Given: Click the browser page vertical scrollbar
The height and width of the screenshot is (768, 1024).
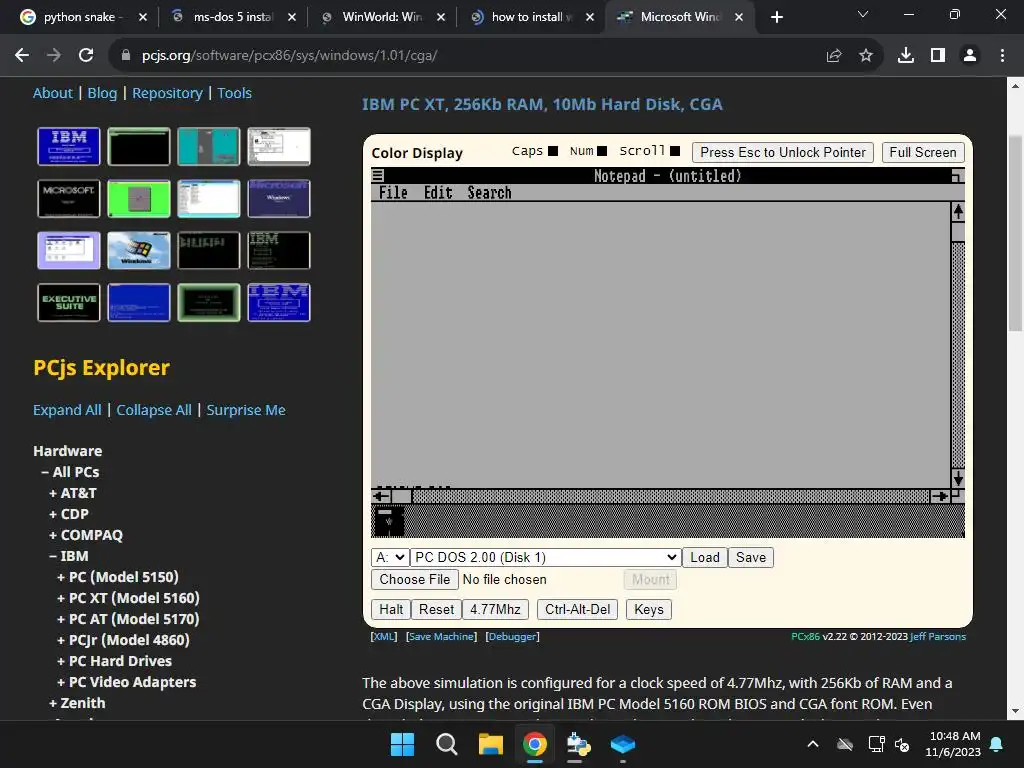Looking at the screenshot, I should 1014,233.
